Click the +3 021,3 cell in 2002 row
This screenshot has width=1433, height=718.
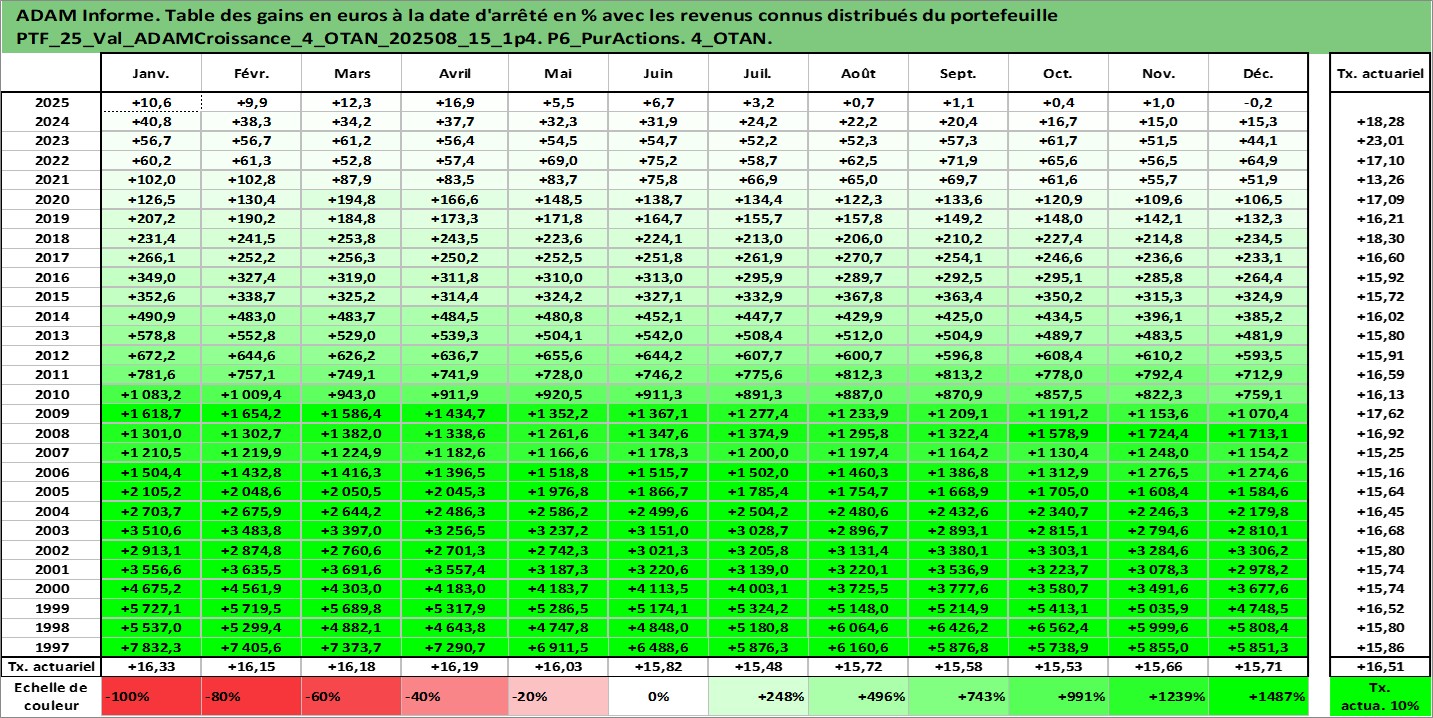coord(658,550)
